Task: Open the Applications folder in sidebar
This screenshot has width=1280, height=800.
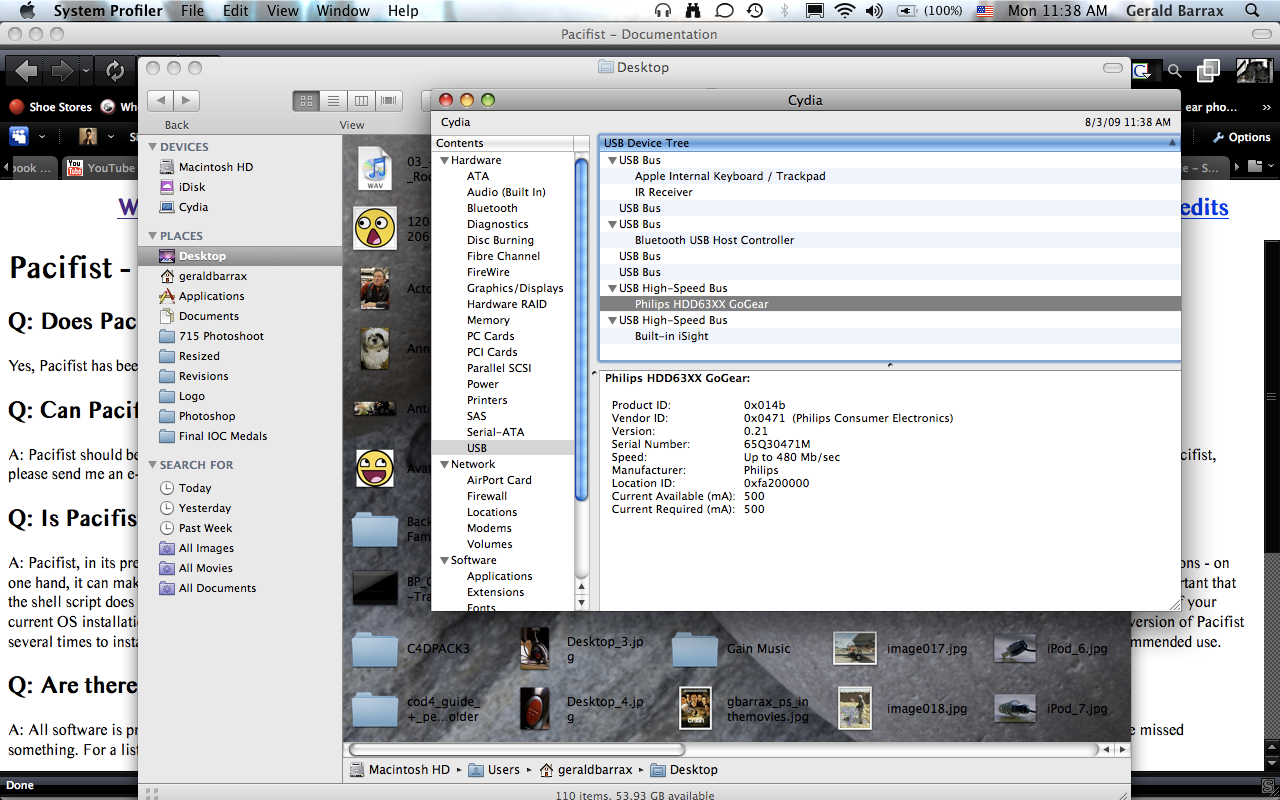Action: point(211,296)
